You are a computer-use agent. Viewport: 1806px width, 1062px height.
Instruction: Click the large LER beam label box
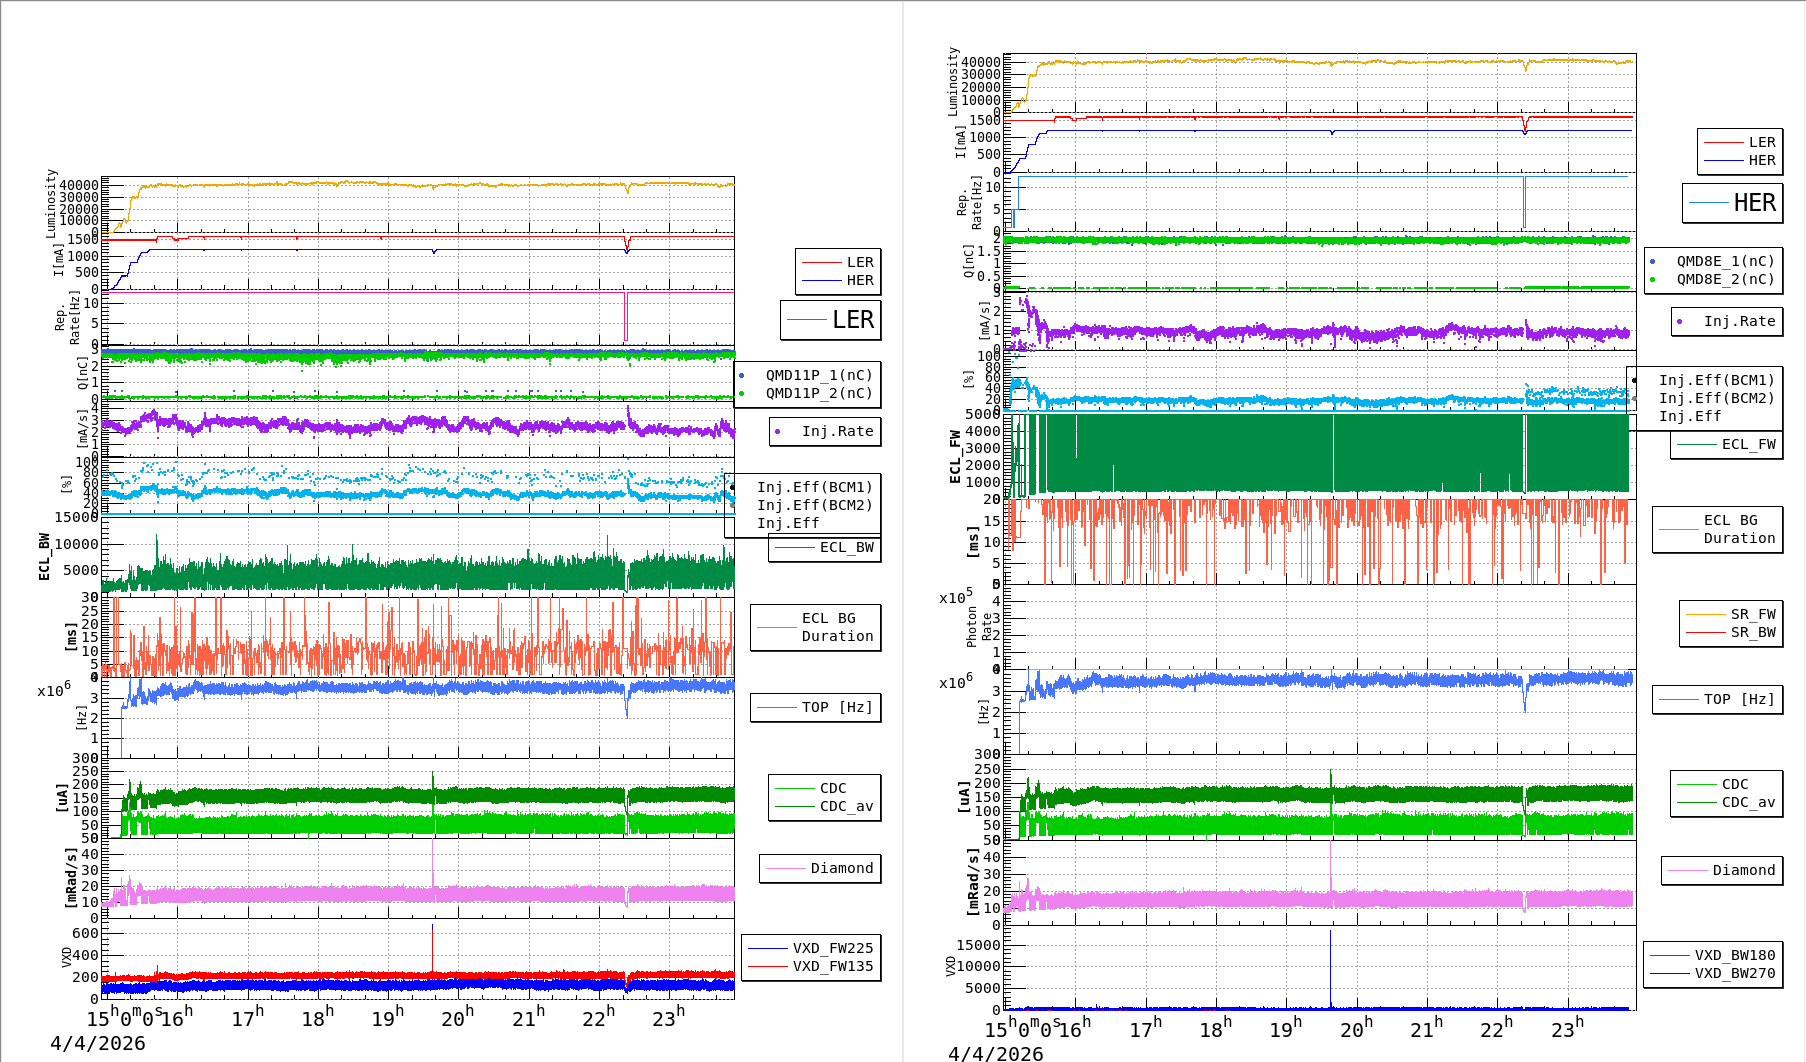[831, 320]
